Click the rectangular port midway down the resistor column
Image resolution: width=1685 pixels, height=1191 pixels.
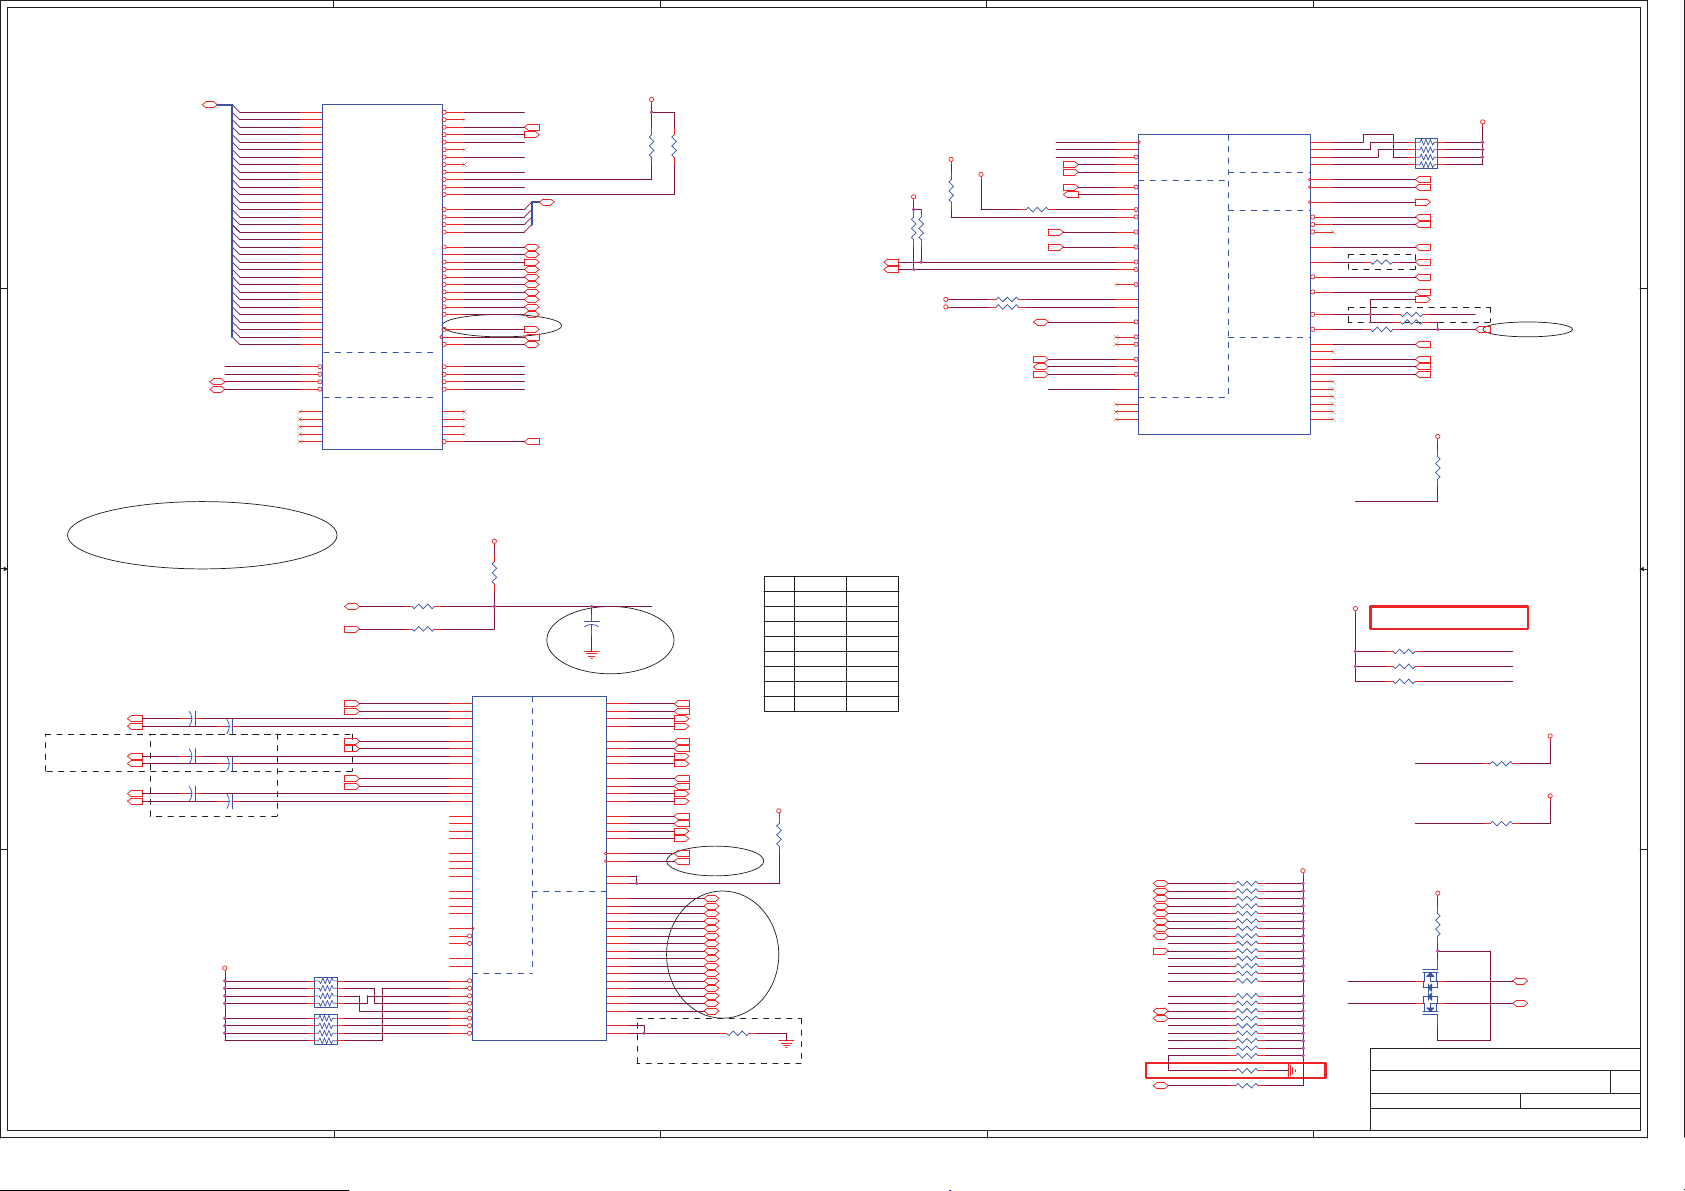click(1160, 951)
